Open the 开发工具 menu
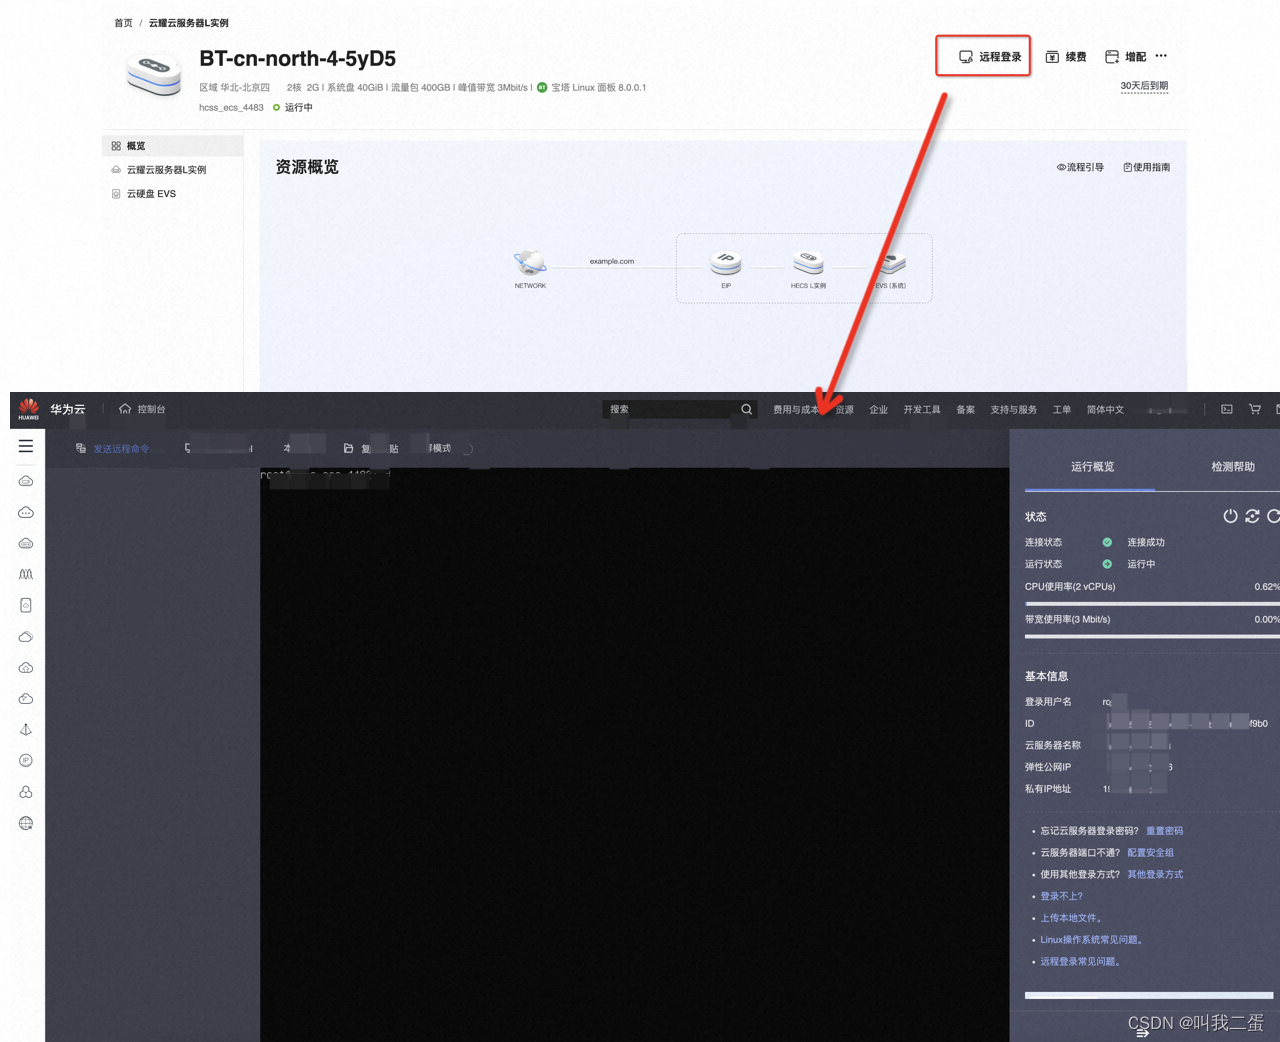Image resolution: width=1280 pixels, height=1042 pixels. 922,410
